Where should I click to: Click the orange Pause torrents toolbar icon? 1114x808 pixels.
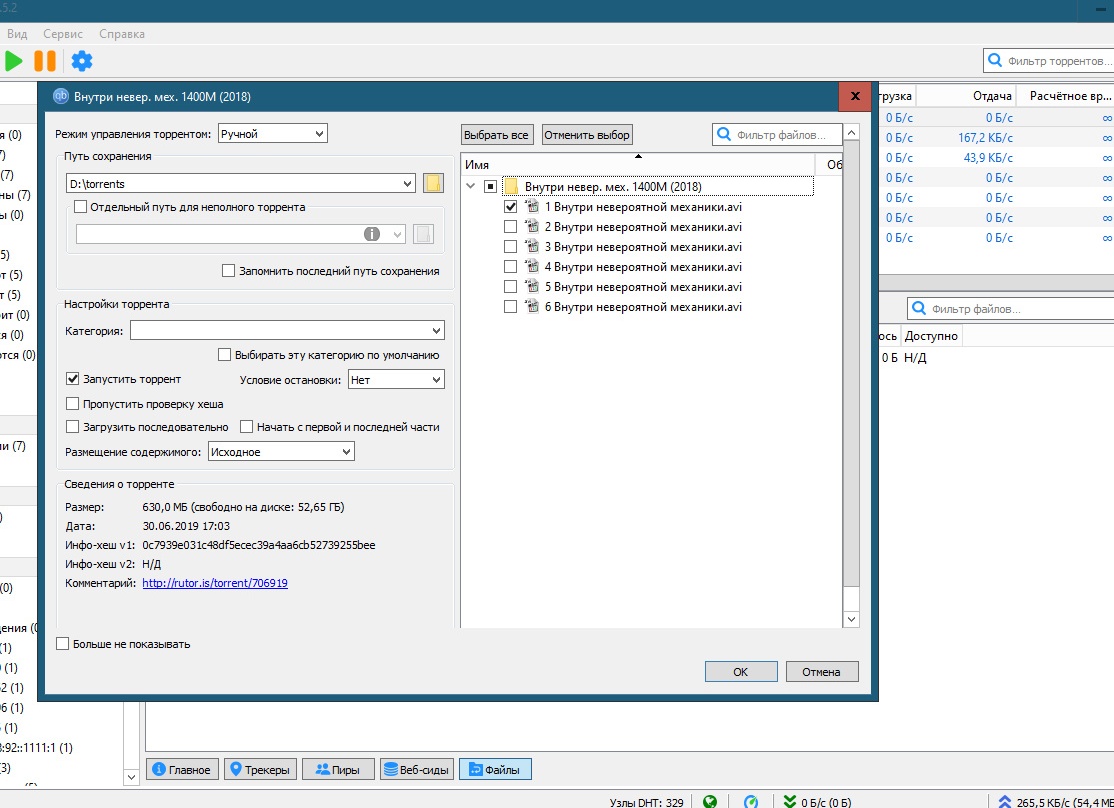45,61
